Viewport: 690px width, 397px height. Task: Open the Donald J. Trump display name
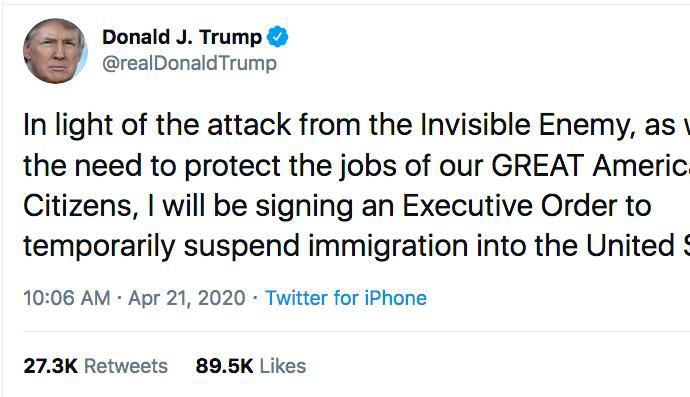click(x=182, y=37)
